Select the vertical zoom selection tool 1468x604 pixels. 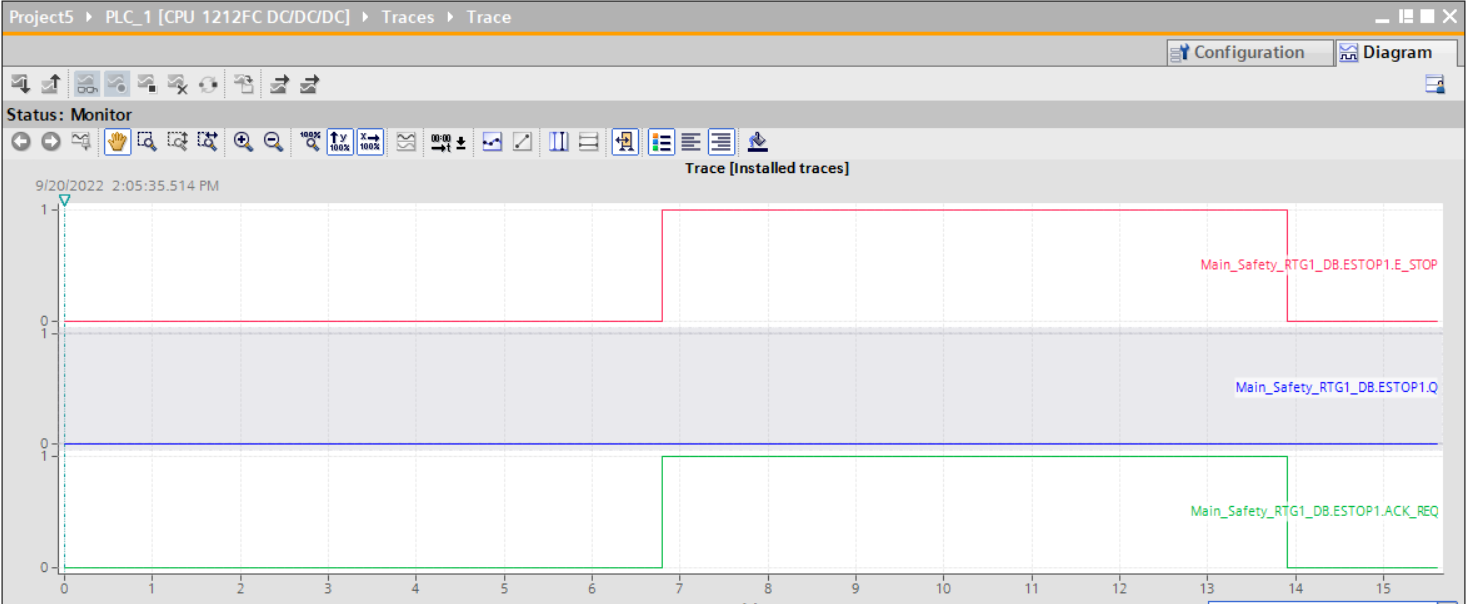[x=177, y=142]
